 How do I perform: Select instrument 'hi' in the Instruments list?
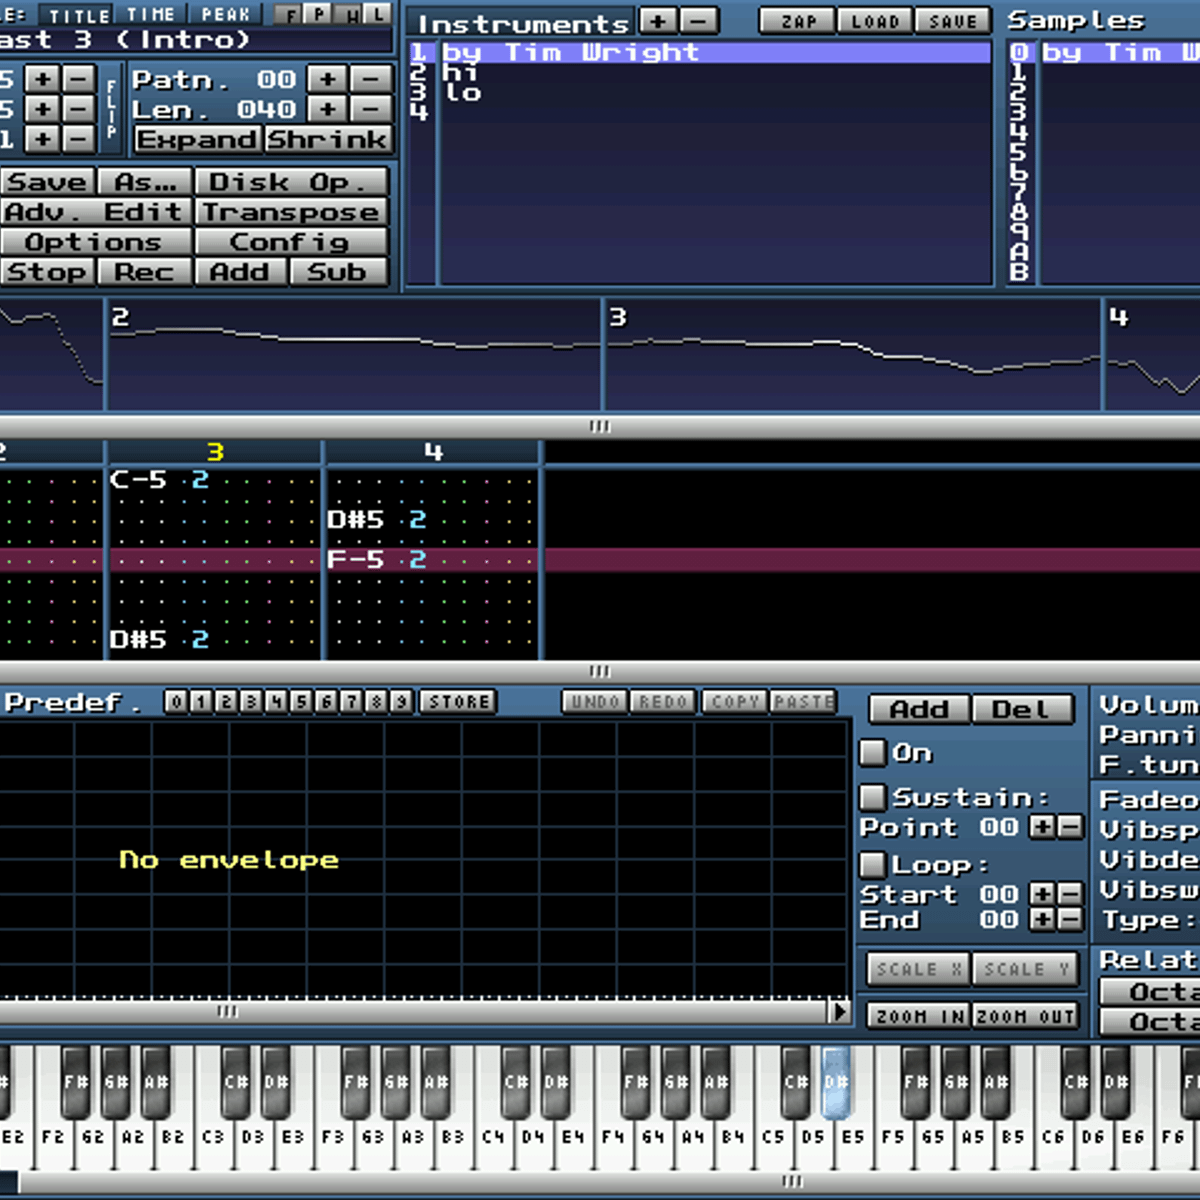point(461,72)
